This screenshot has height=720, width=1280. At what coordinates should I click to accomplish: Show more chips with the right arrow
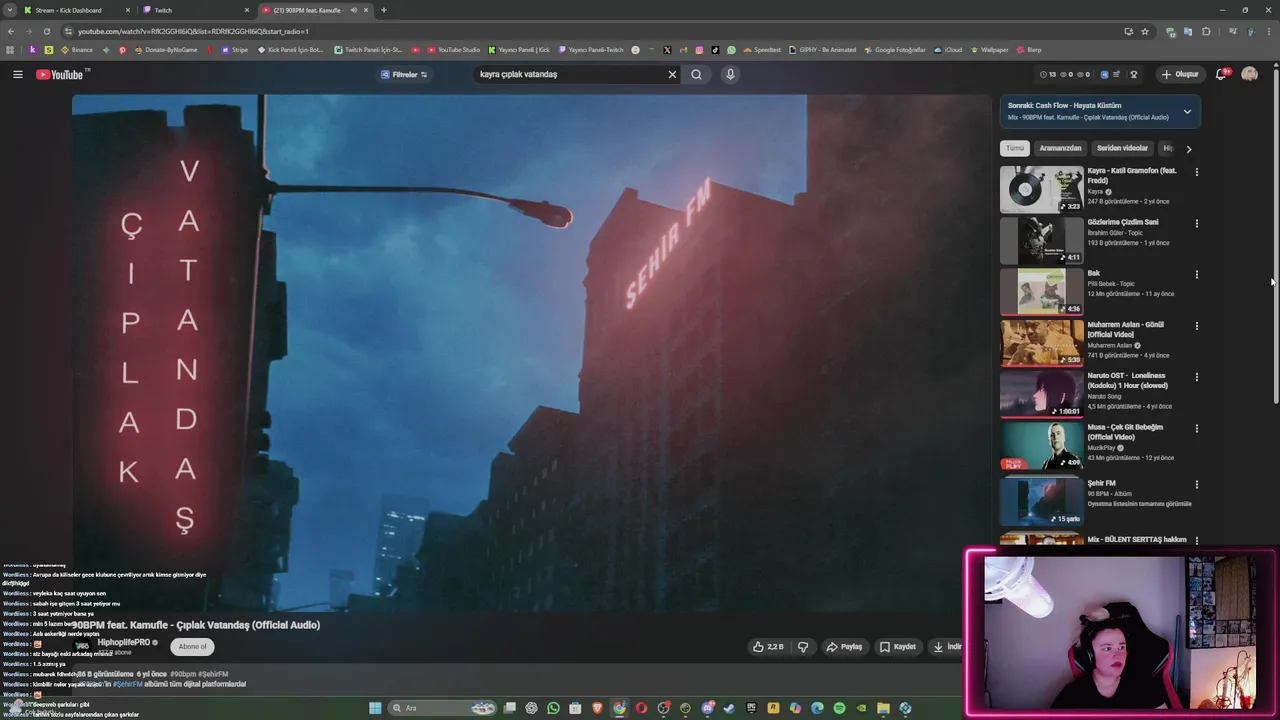coord(1188,149)
